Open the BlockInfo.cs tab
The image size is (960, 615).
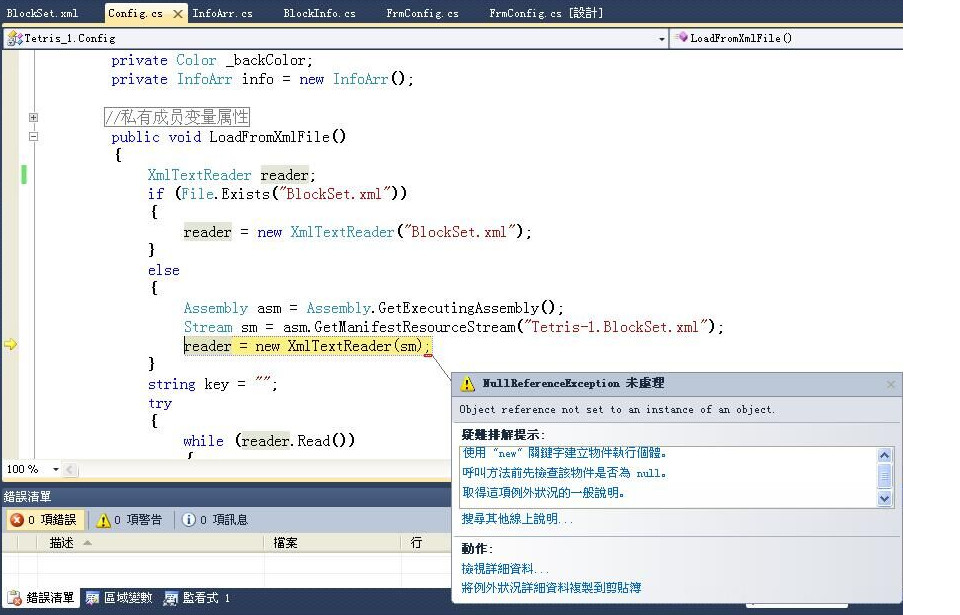click(x=319, y=13)
